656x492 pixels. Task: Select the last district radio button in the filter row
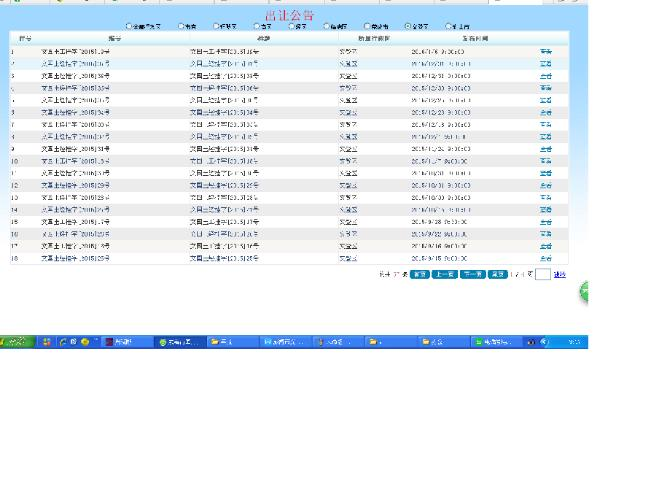448,26
